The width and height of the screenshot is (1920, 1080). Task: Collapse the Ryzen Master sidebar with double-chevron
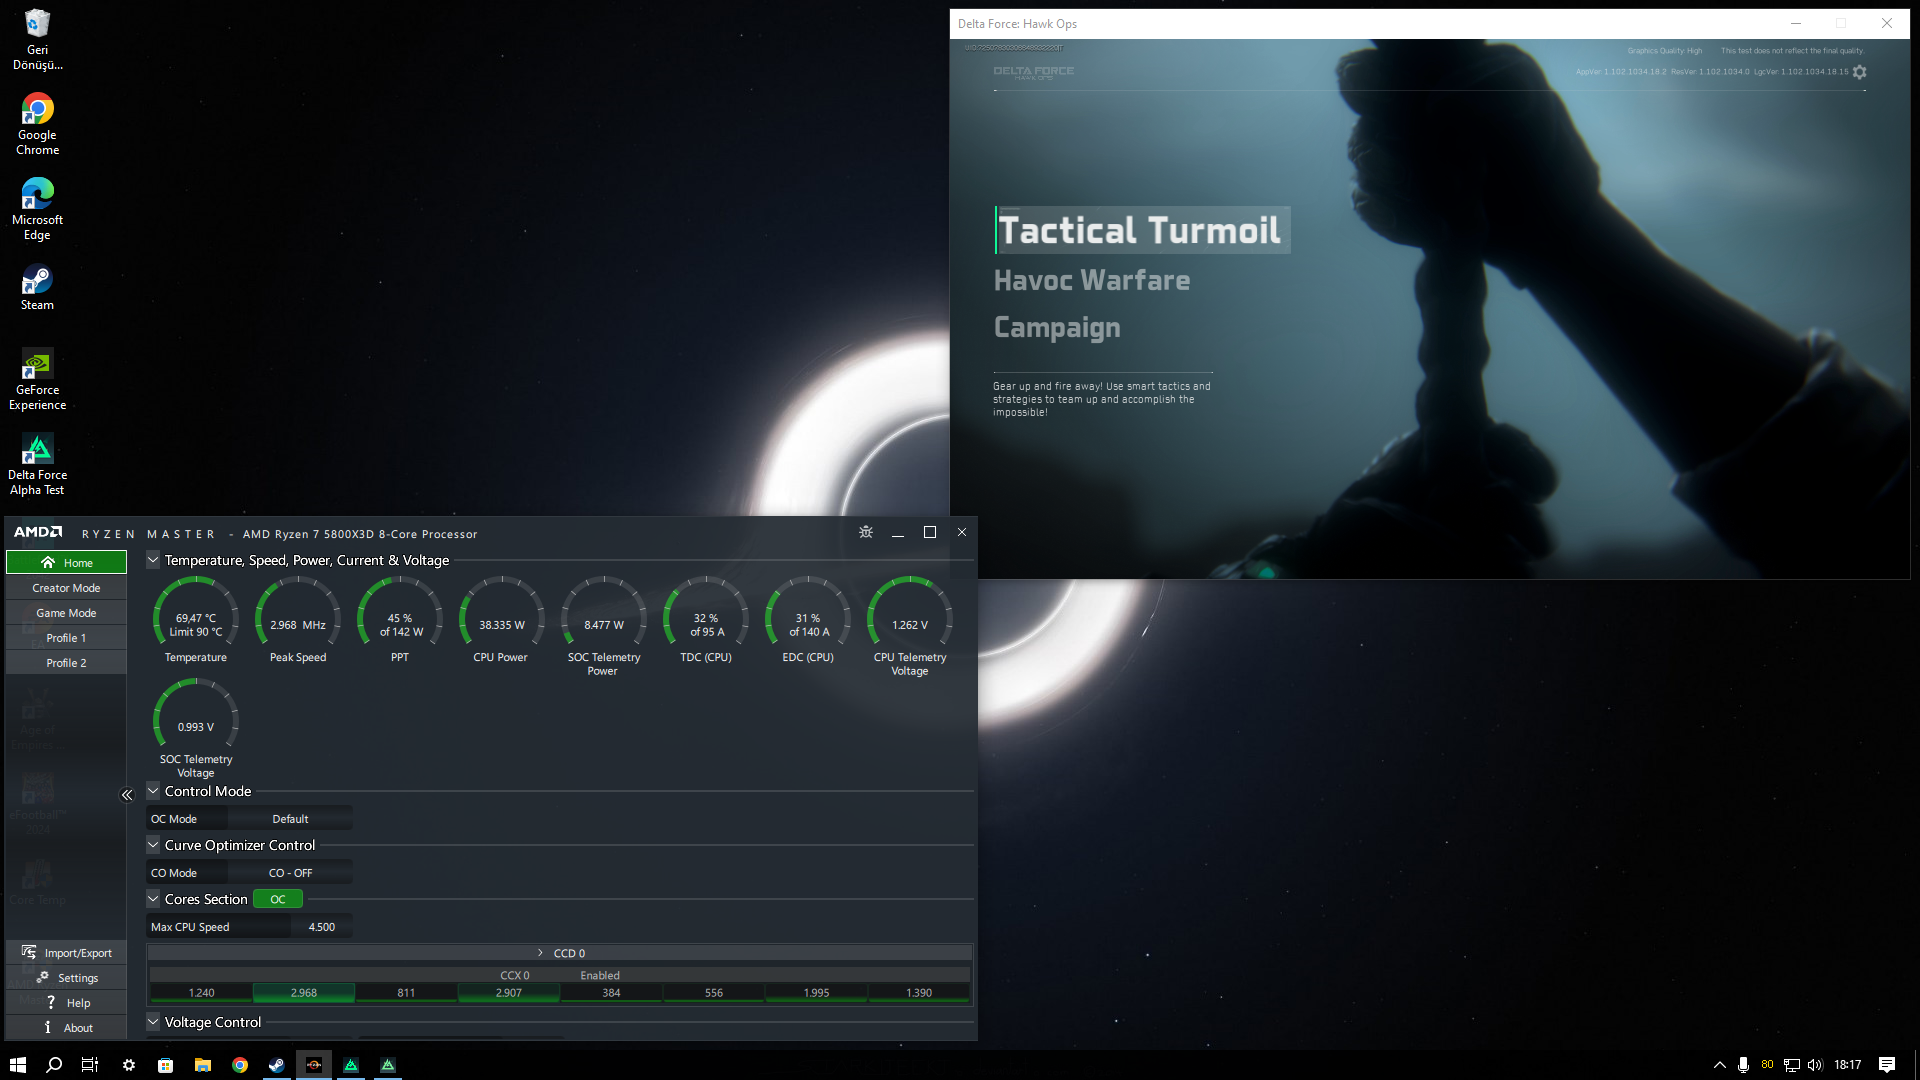pos(127,795)
